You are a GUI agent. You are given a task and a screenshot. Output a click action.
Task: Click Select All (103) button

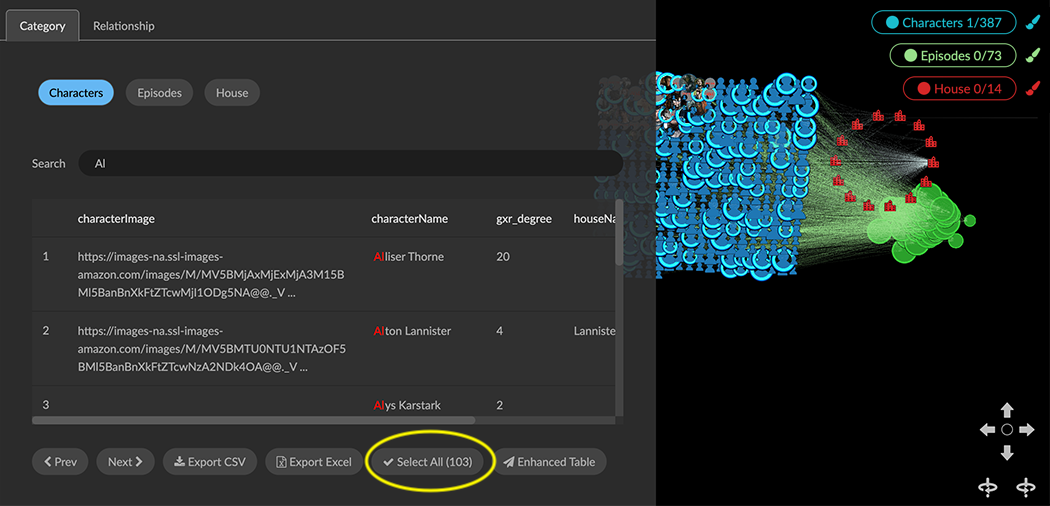[x=427, y=462]
